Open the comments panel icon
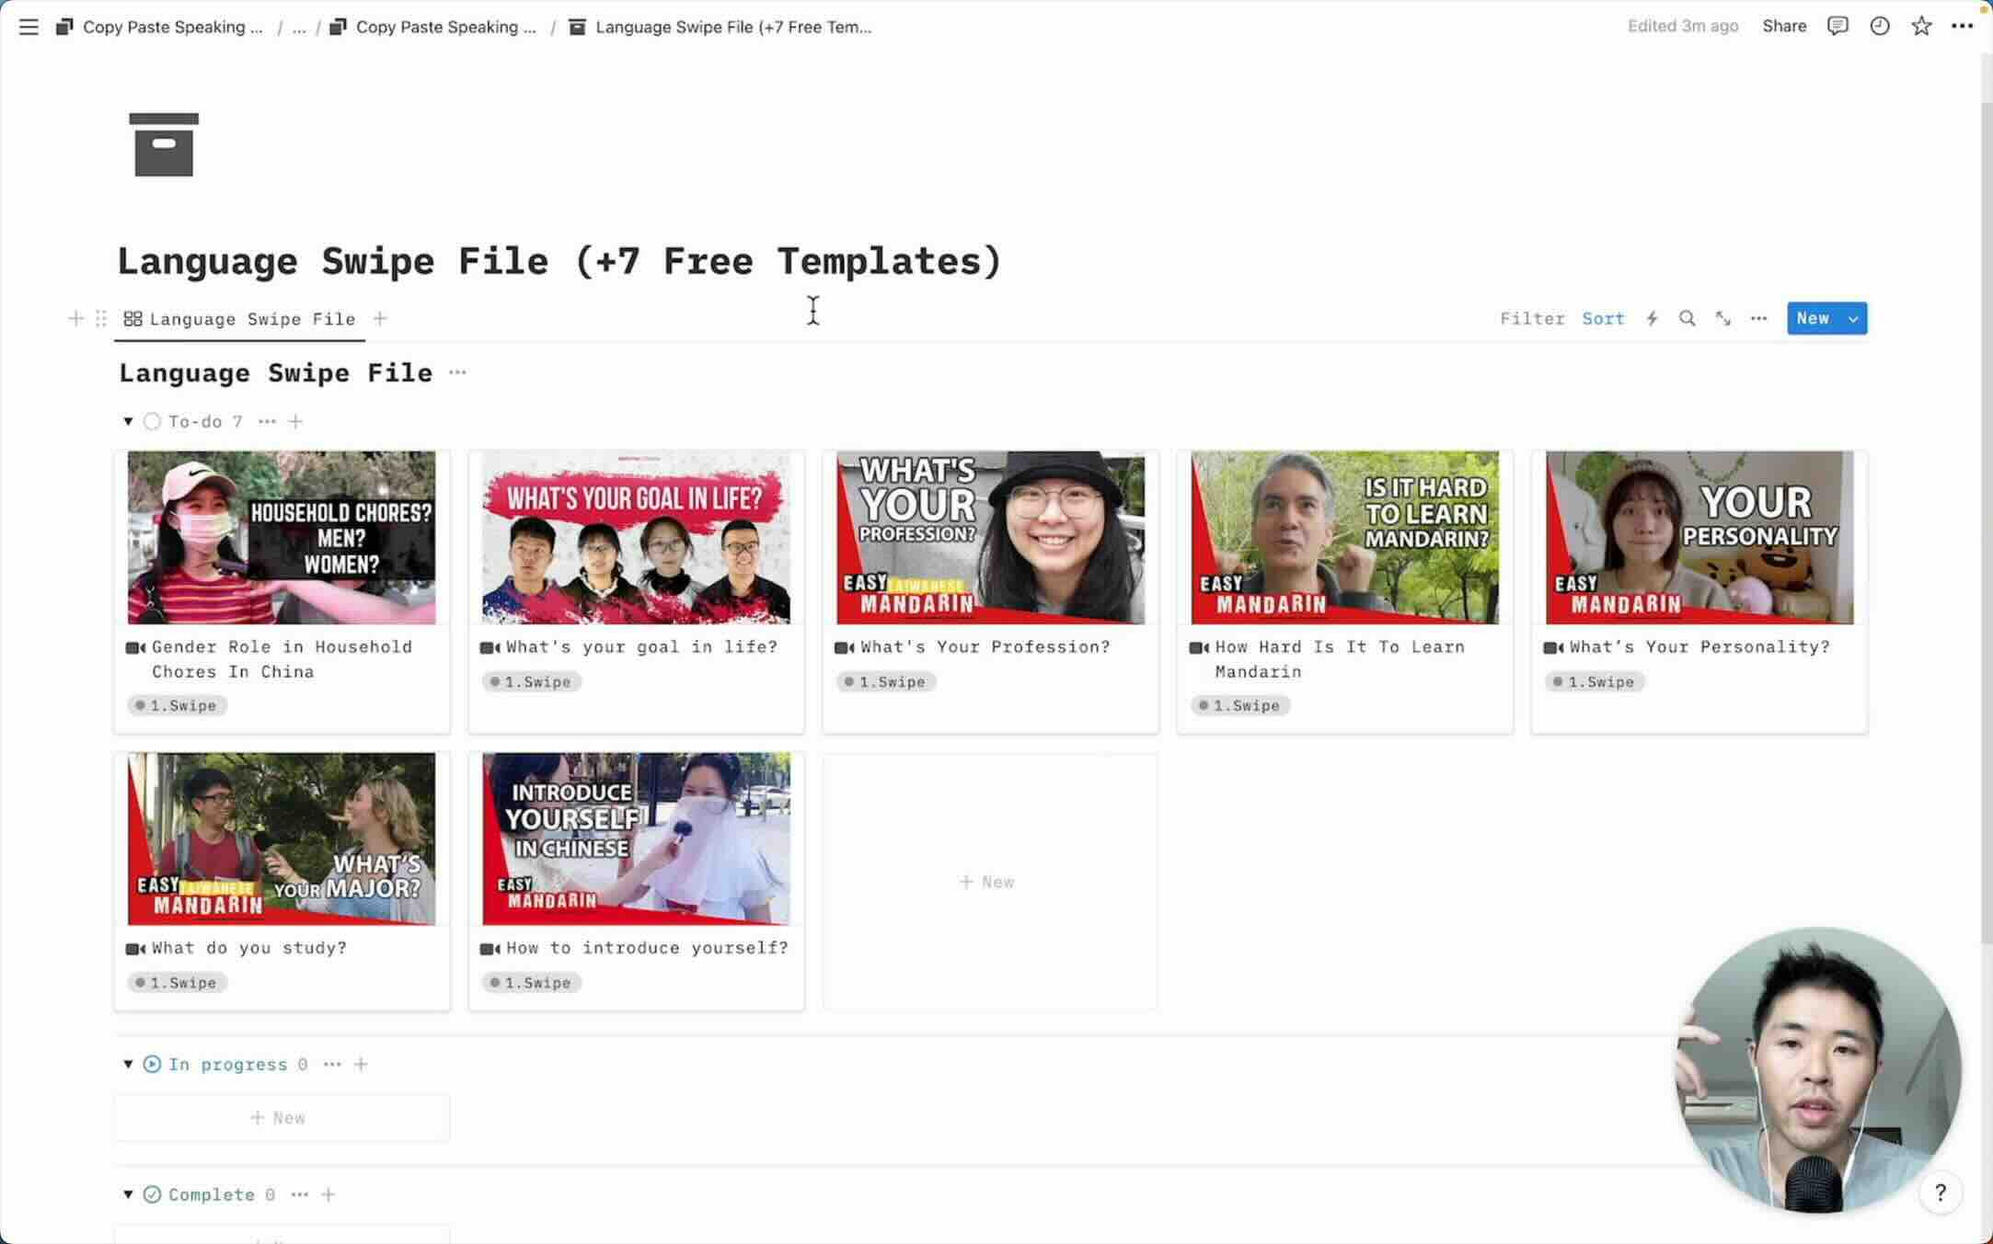The image size is (1993, 1244). click(x=1837, y=26)
